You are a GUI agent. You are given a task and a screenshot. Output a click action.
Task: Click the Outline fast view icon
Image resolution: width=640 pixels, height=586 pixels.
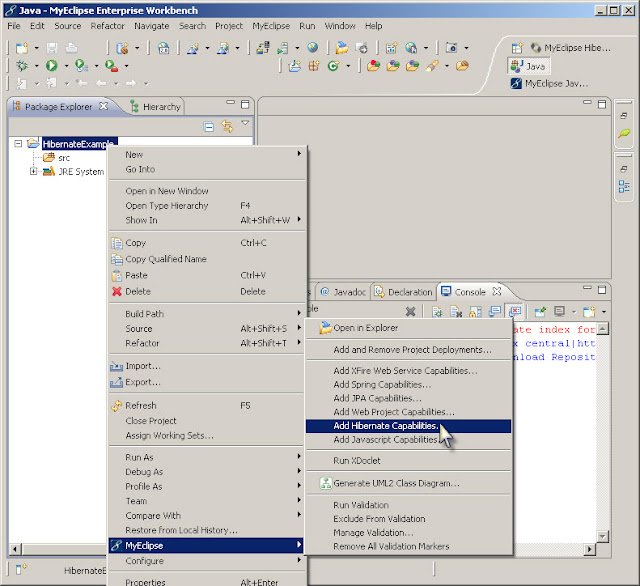click(624, 187)
